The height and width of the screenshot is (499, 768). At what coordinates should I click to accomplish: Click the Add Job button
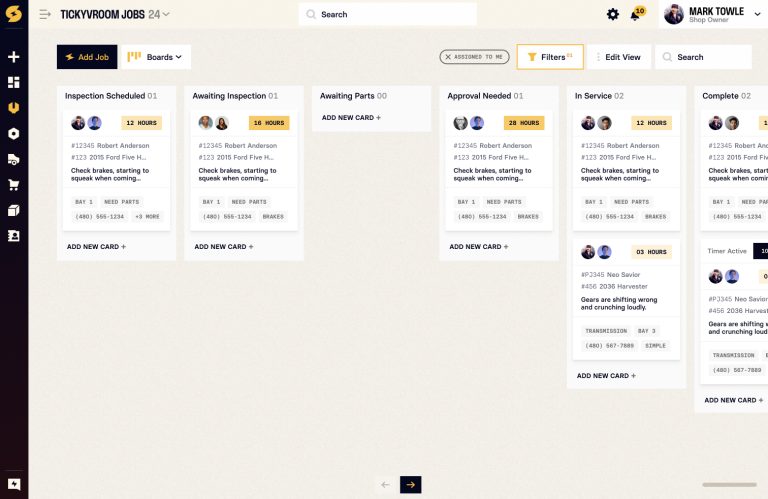click(x=87, y=57)
